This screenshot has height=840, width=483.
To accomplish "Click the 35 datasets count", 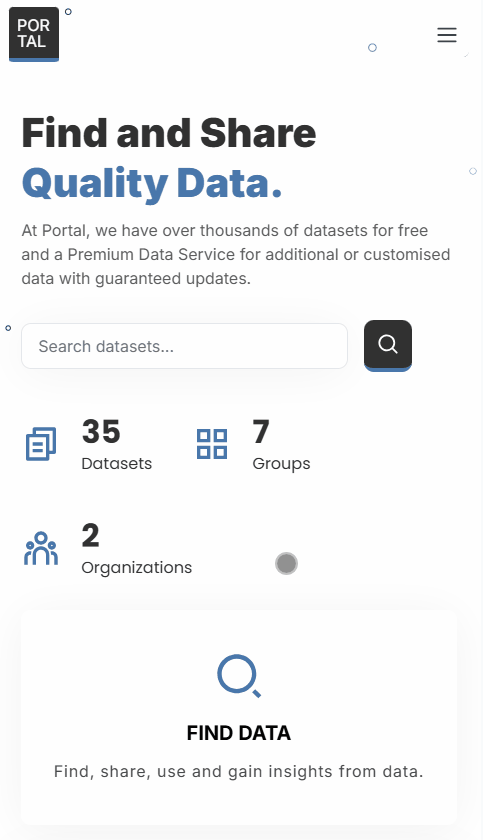I will point(101,431).
